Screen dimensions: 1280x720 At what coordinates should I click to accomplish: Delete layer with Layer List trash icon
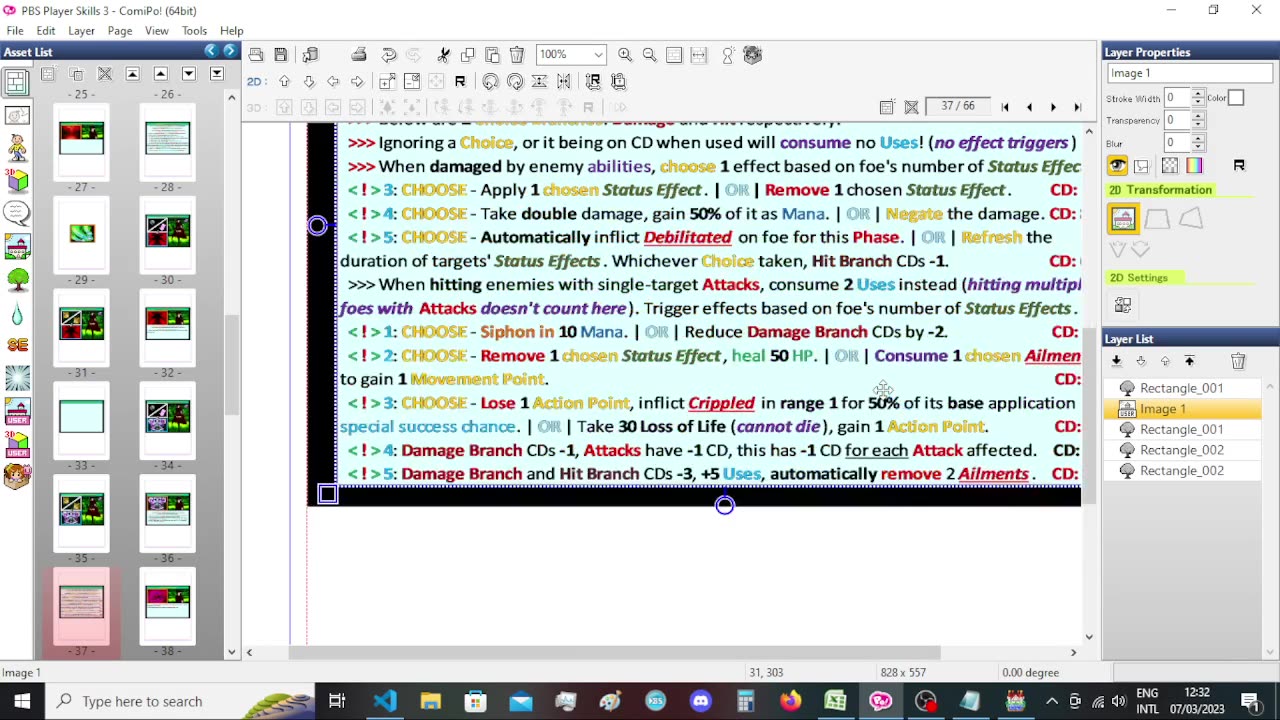coord(1238,361)
